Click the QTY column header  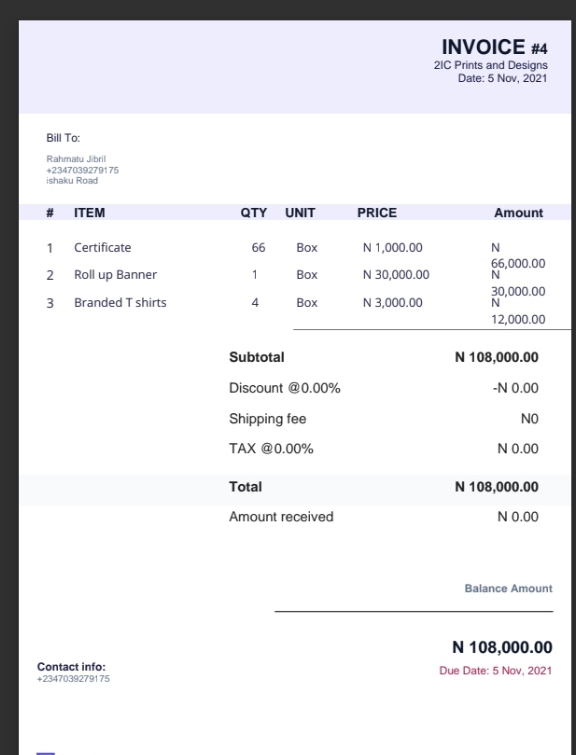[x=254, y=213]
